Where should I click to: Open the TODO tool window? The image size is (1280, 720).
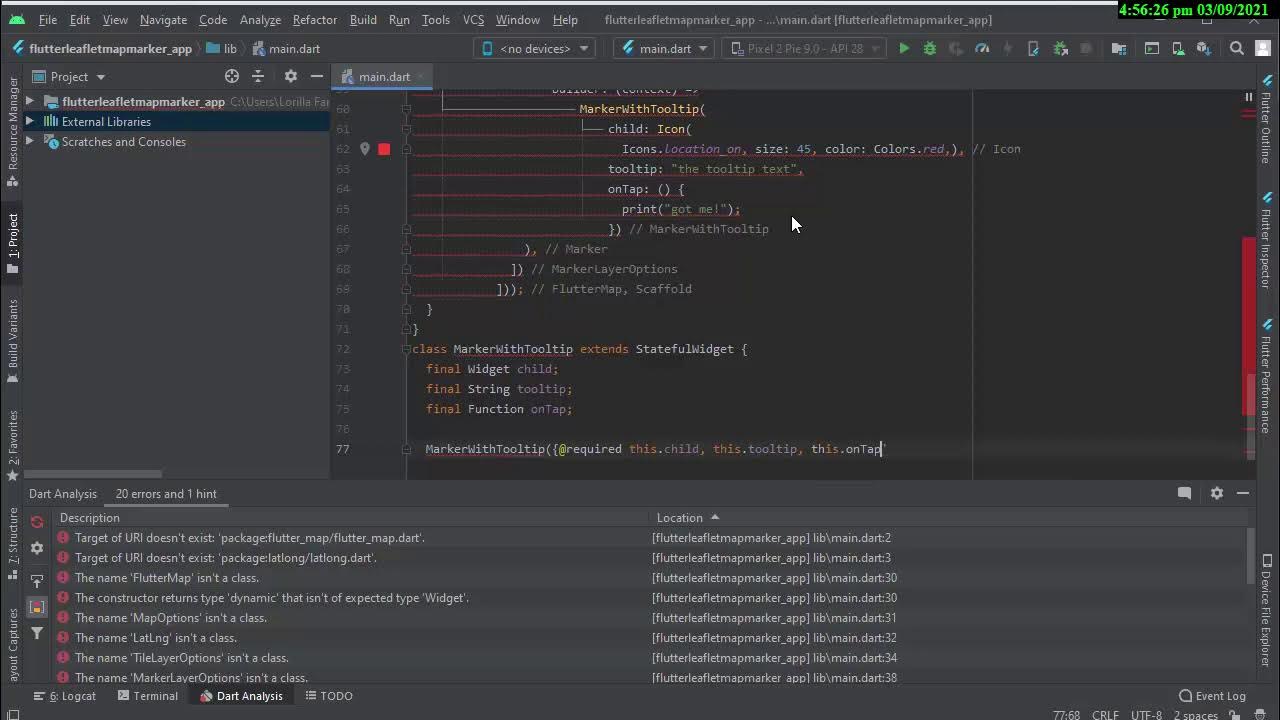pyautogui.click(x=329, y=696)
